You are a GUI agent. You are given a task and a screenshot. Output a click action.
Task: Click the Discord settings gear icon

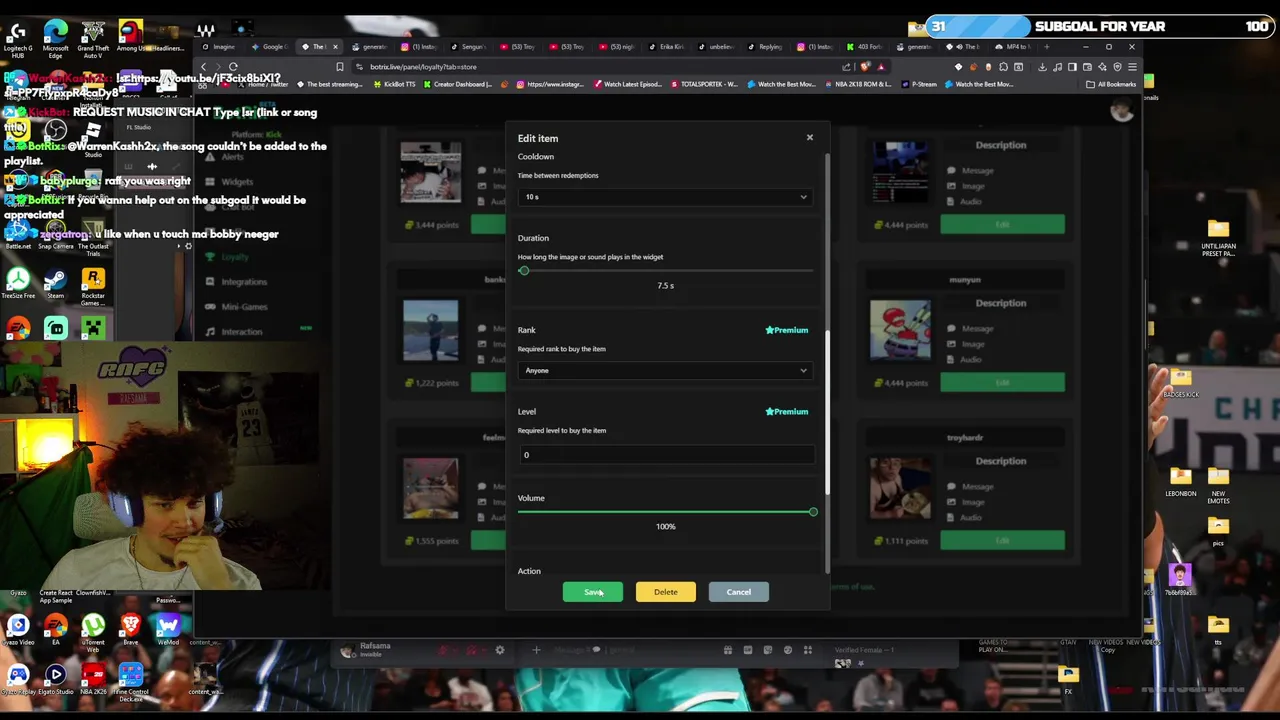tap(500, 650)
